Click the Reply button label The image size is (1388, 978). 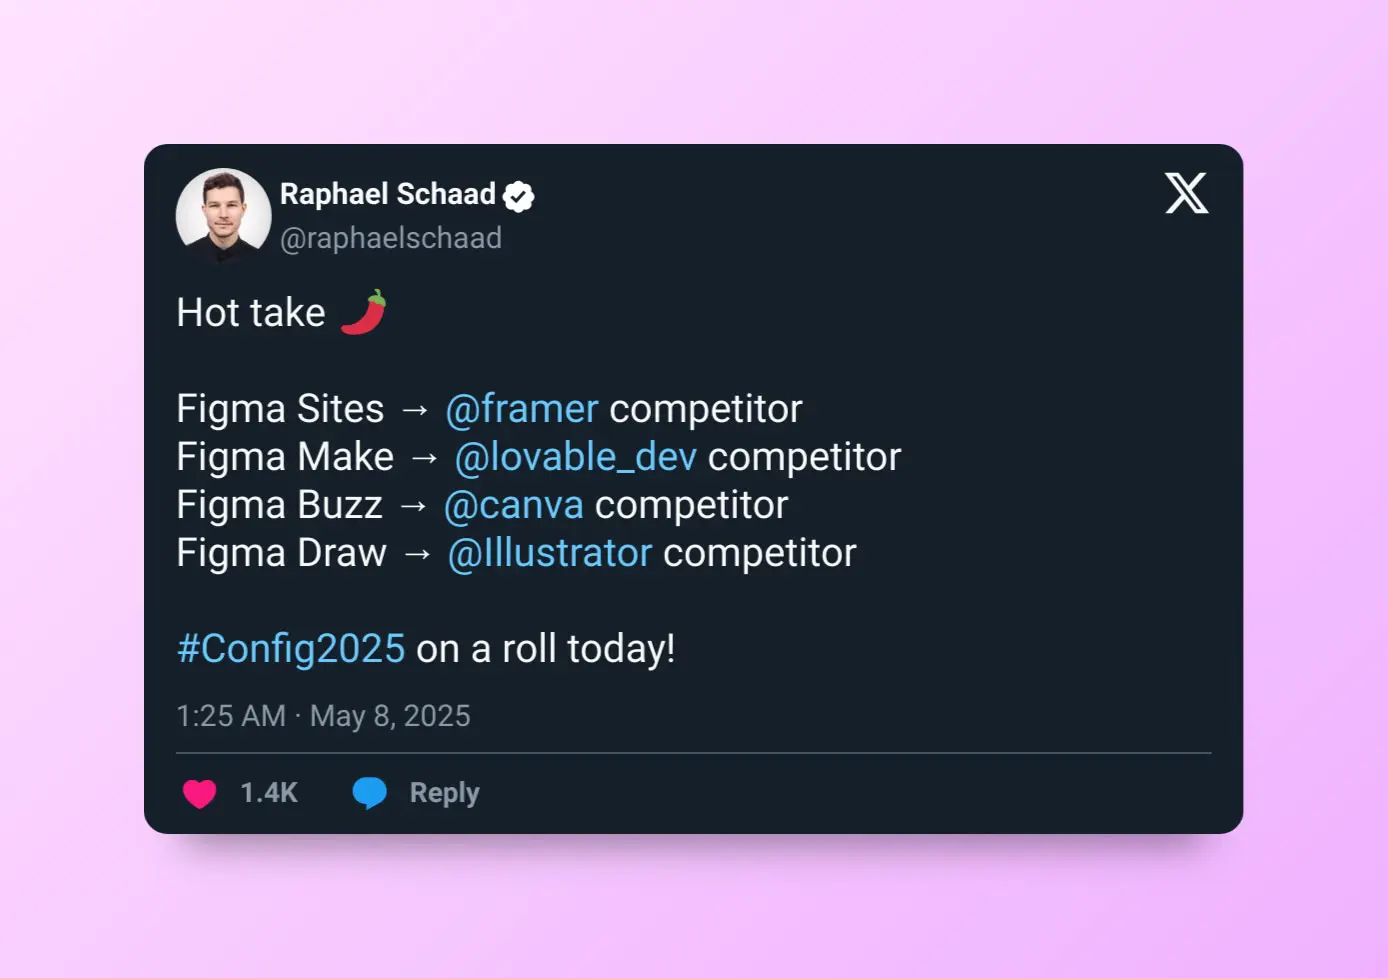444,793
